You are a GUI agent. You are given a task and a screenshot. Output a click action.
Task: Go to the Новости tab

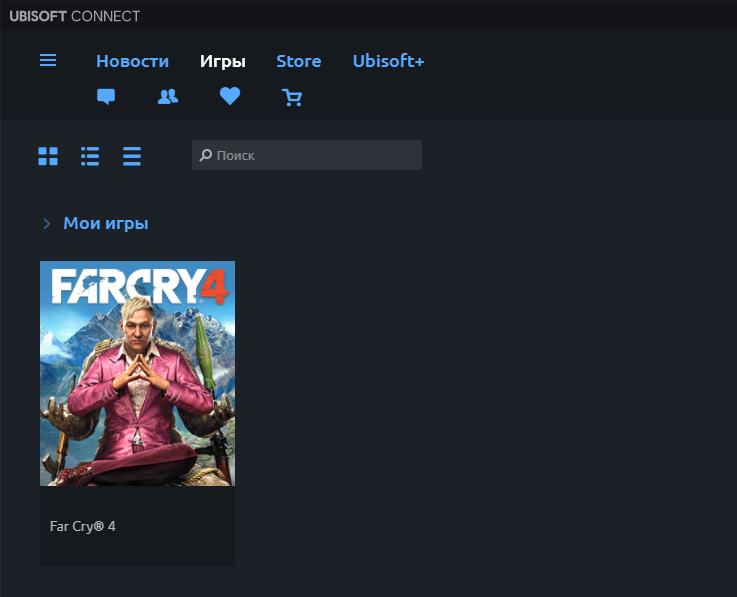click(132, 61)
